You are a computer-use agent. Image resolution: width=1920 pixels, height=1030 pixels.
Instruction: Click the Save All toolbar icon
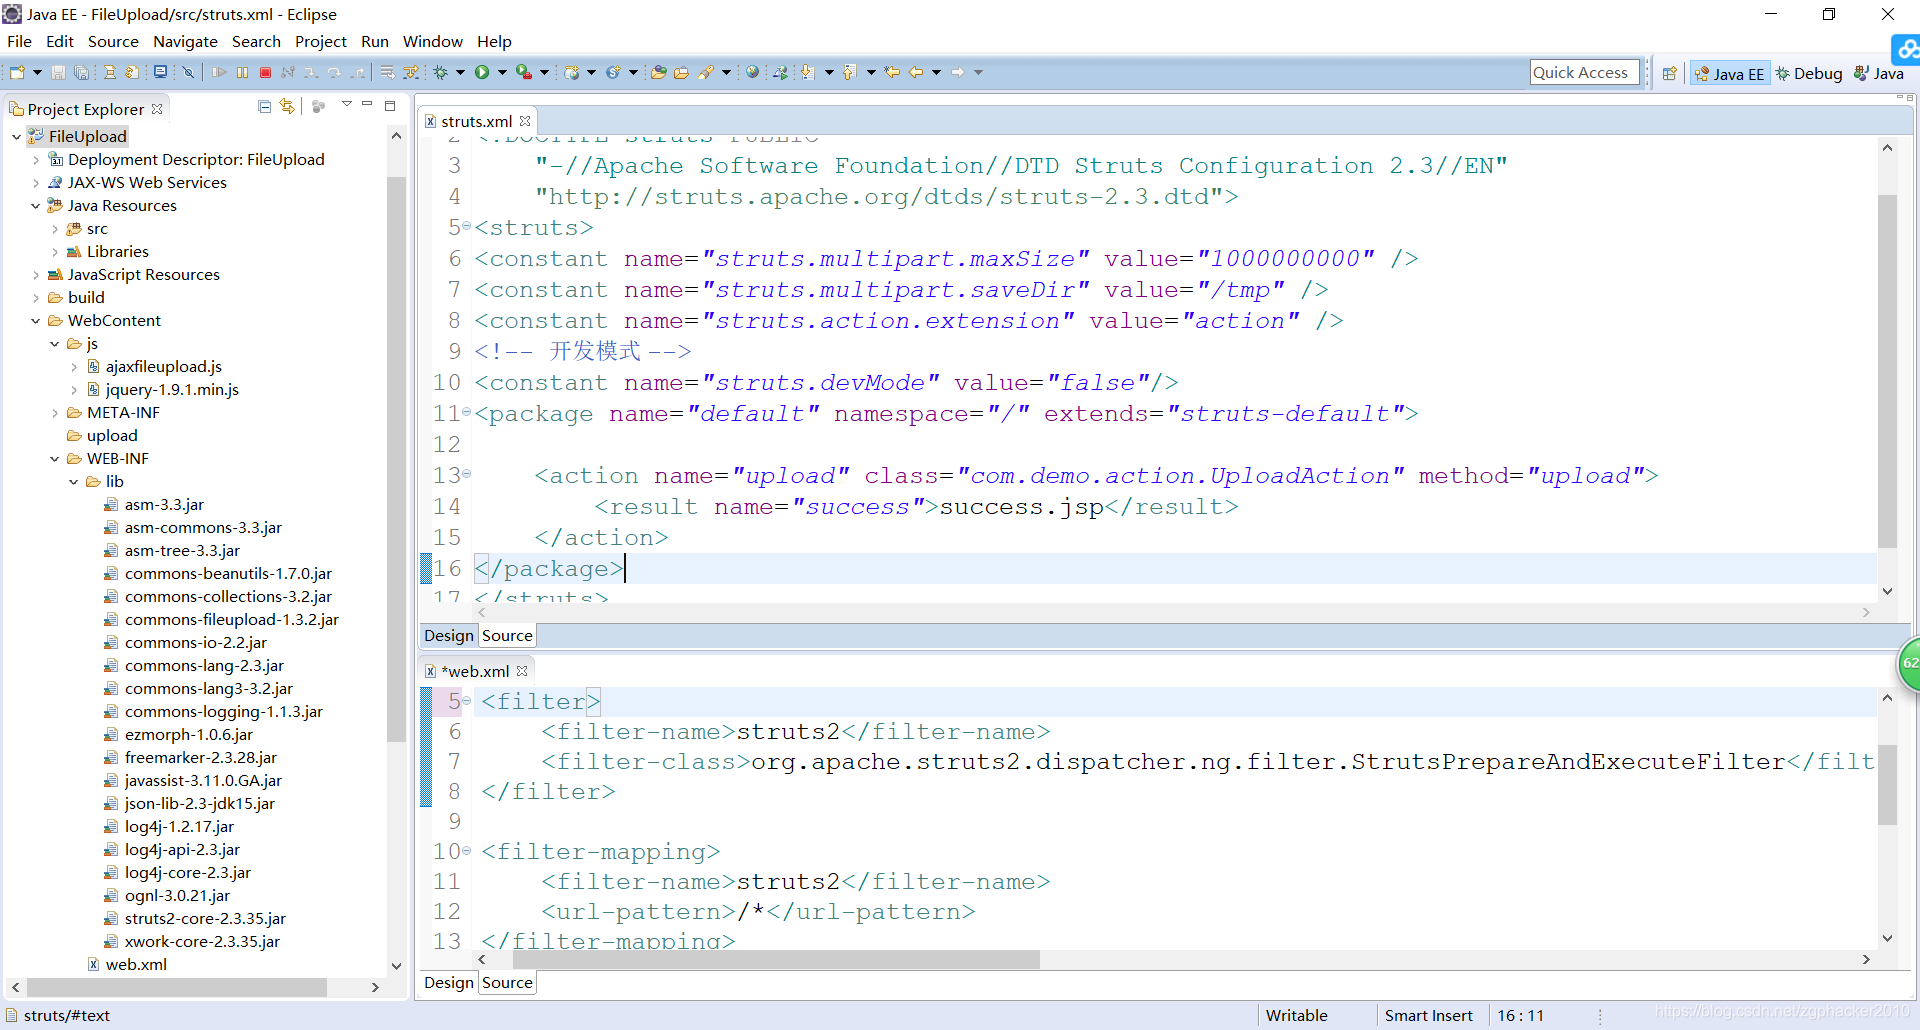81,72
